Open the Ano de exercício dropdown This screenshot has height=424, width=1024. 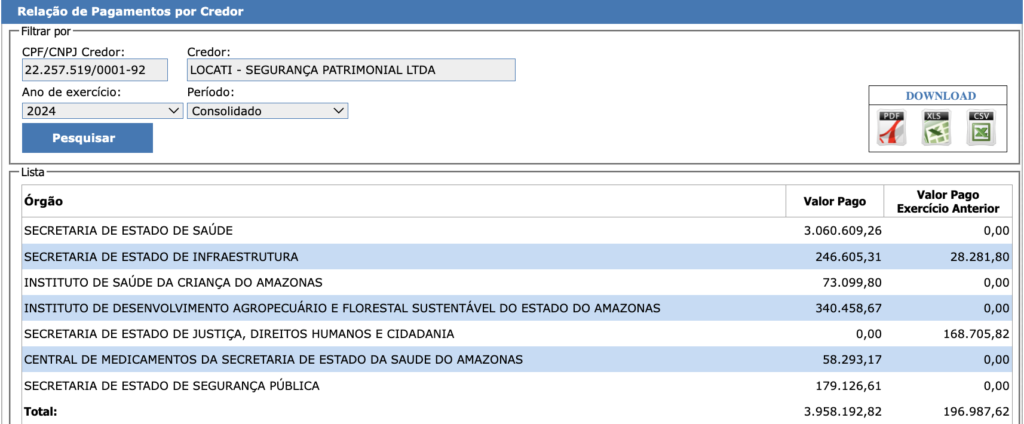click(x=102, y=111)
